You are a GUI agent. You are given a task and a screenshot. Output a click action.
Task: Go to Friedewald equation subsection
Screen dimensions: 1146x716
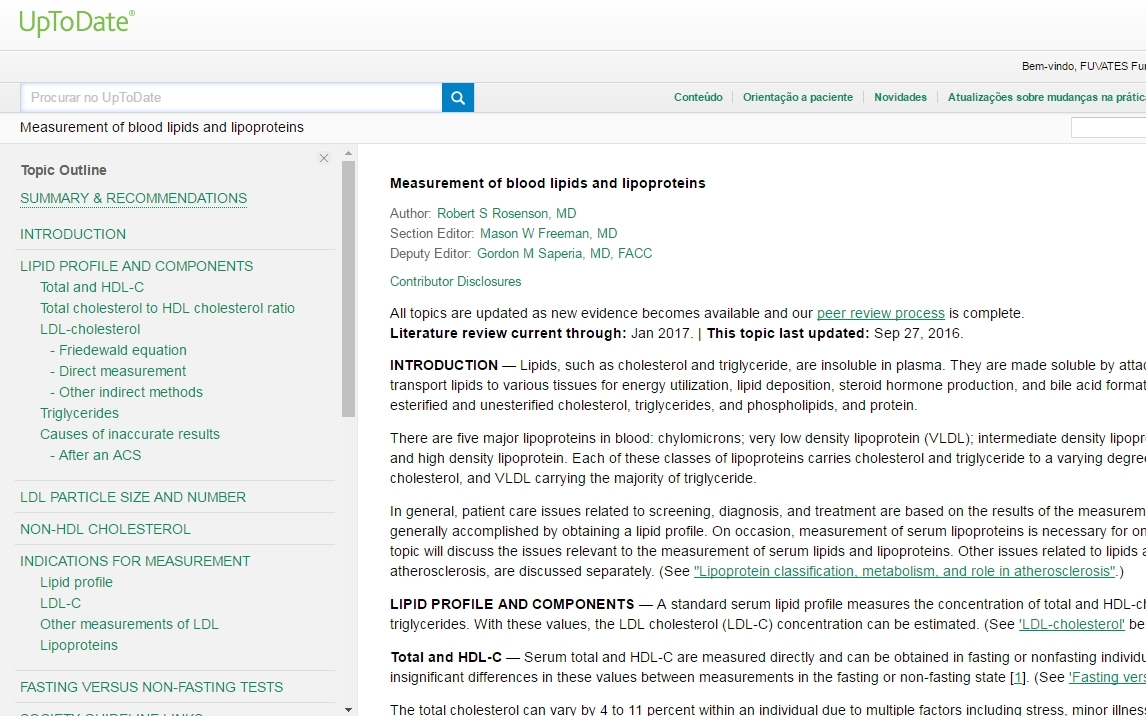122,350
